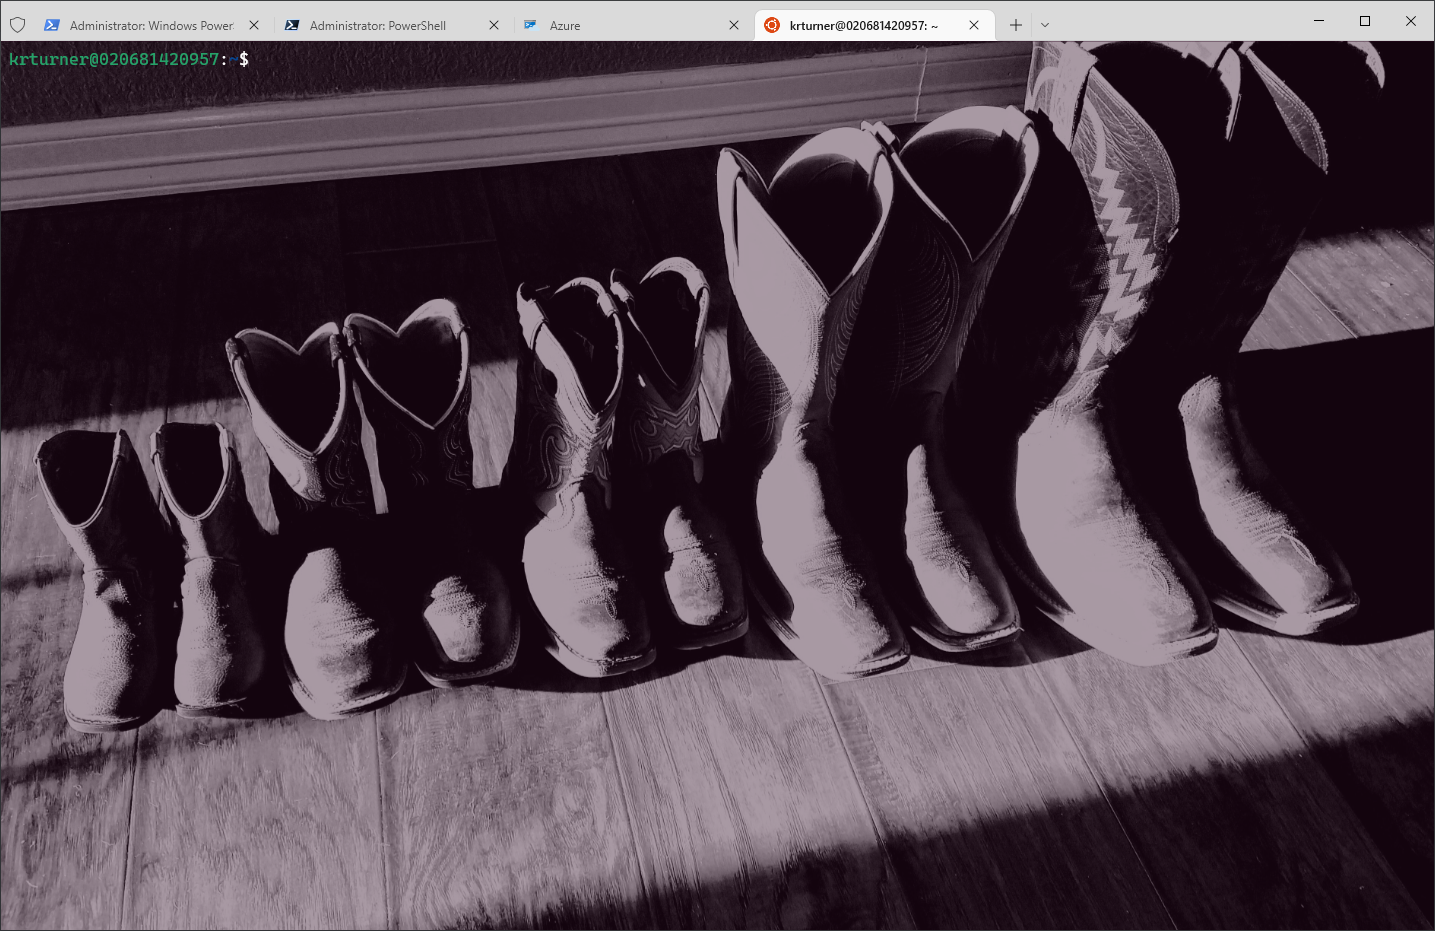
Task: Click the Windows PowerShell tab icon
Action: 51,25
